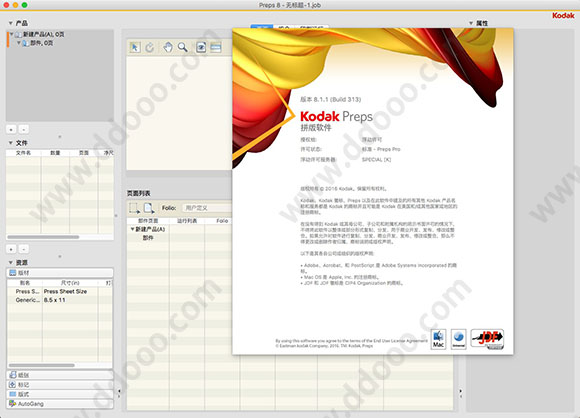Collapse the 资源 panel triangle
This screenshot has height=418, width=580.
pos(10,263)
